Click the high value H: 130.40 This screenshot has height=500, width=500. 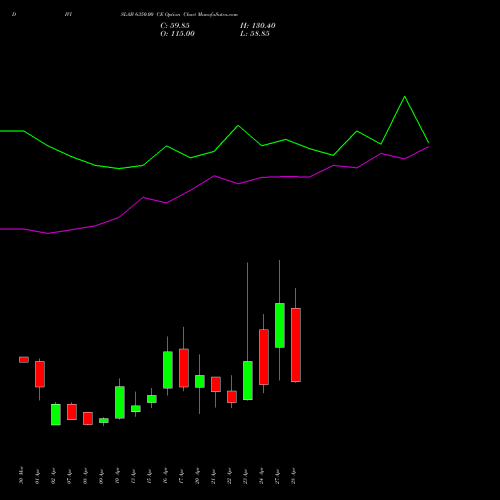click(258, 26)
